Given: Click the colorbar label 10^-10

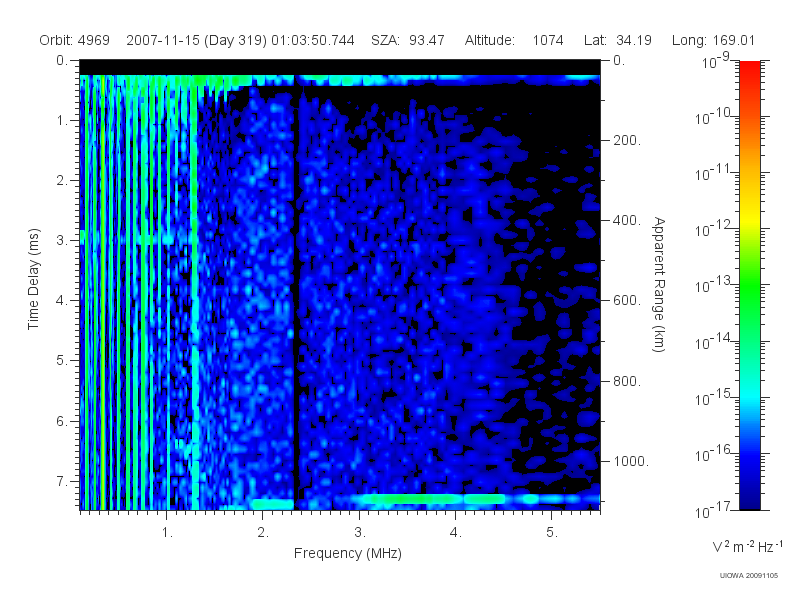Looking at the screenshot, I should 713,116.
